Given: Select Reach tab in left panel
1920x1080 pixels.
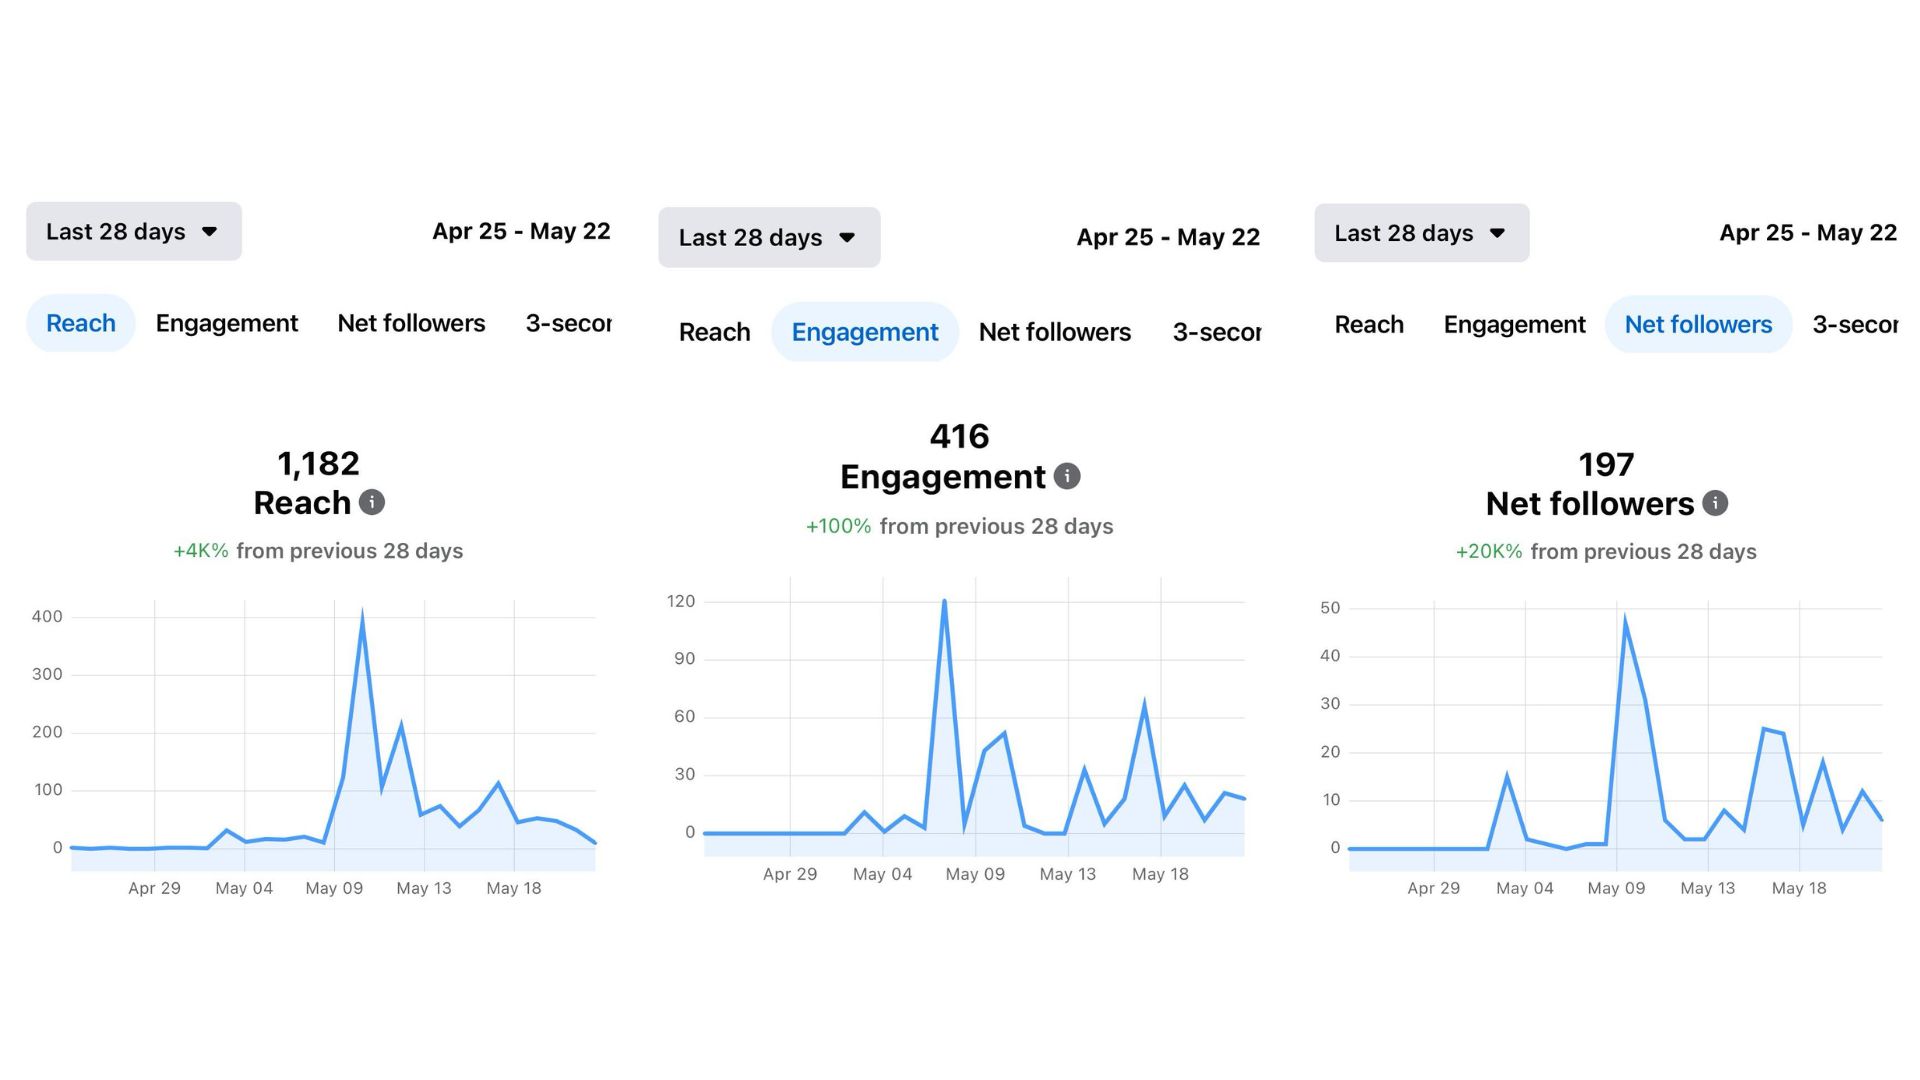Looking at the screenshot, I should click(x=81, y=323).
